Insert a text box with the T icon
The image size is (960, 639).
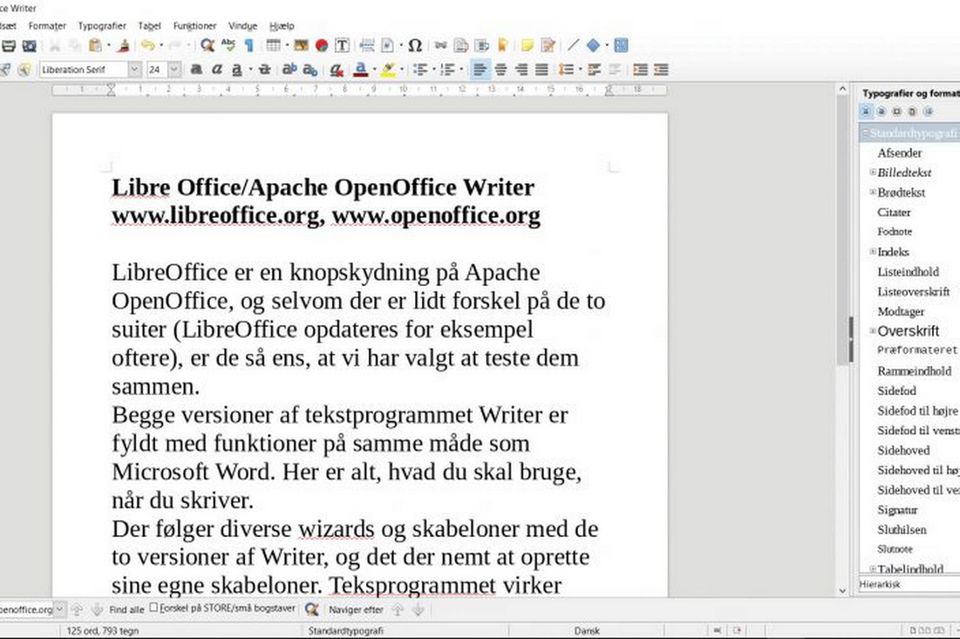click(x=342, y=45)
